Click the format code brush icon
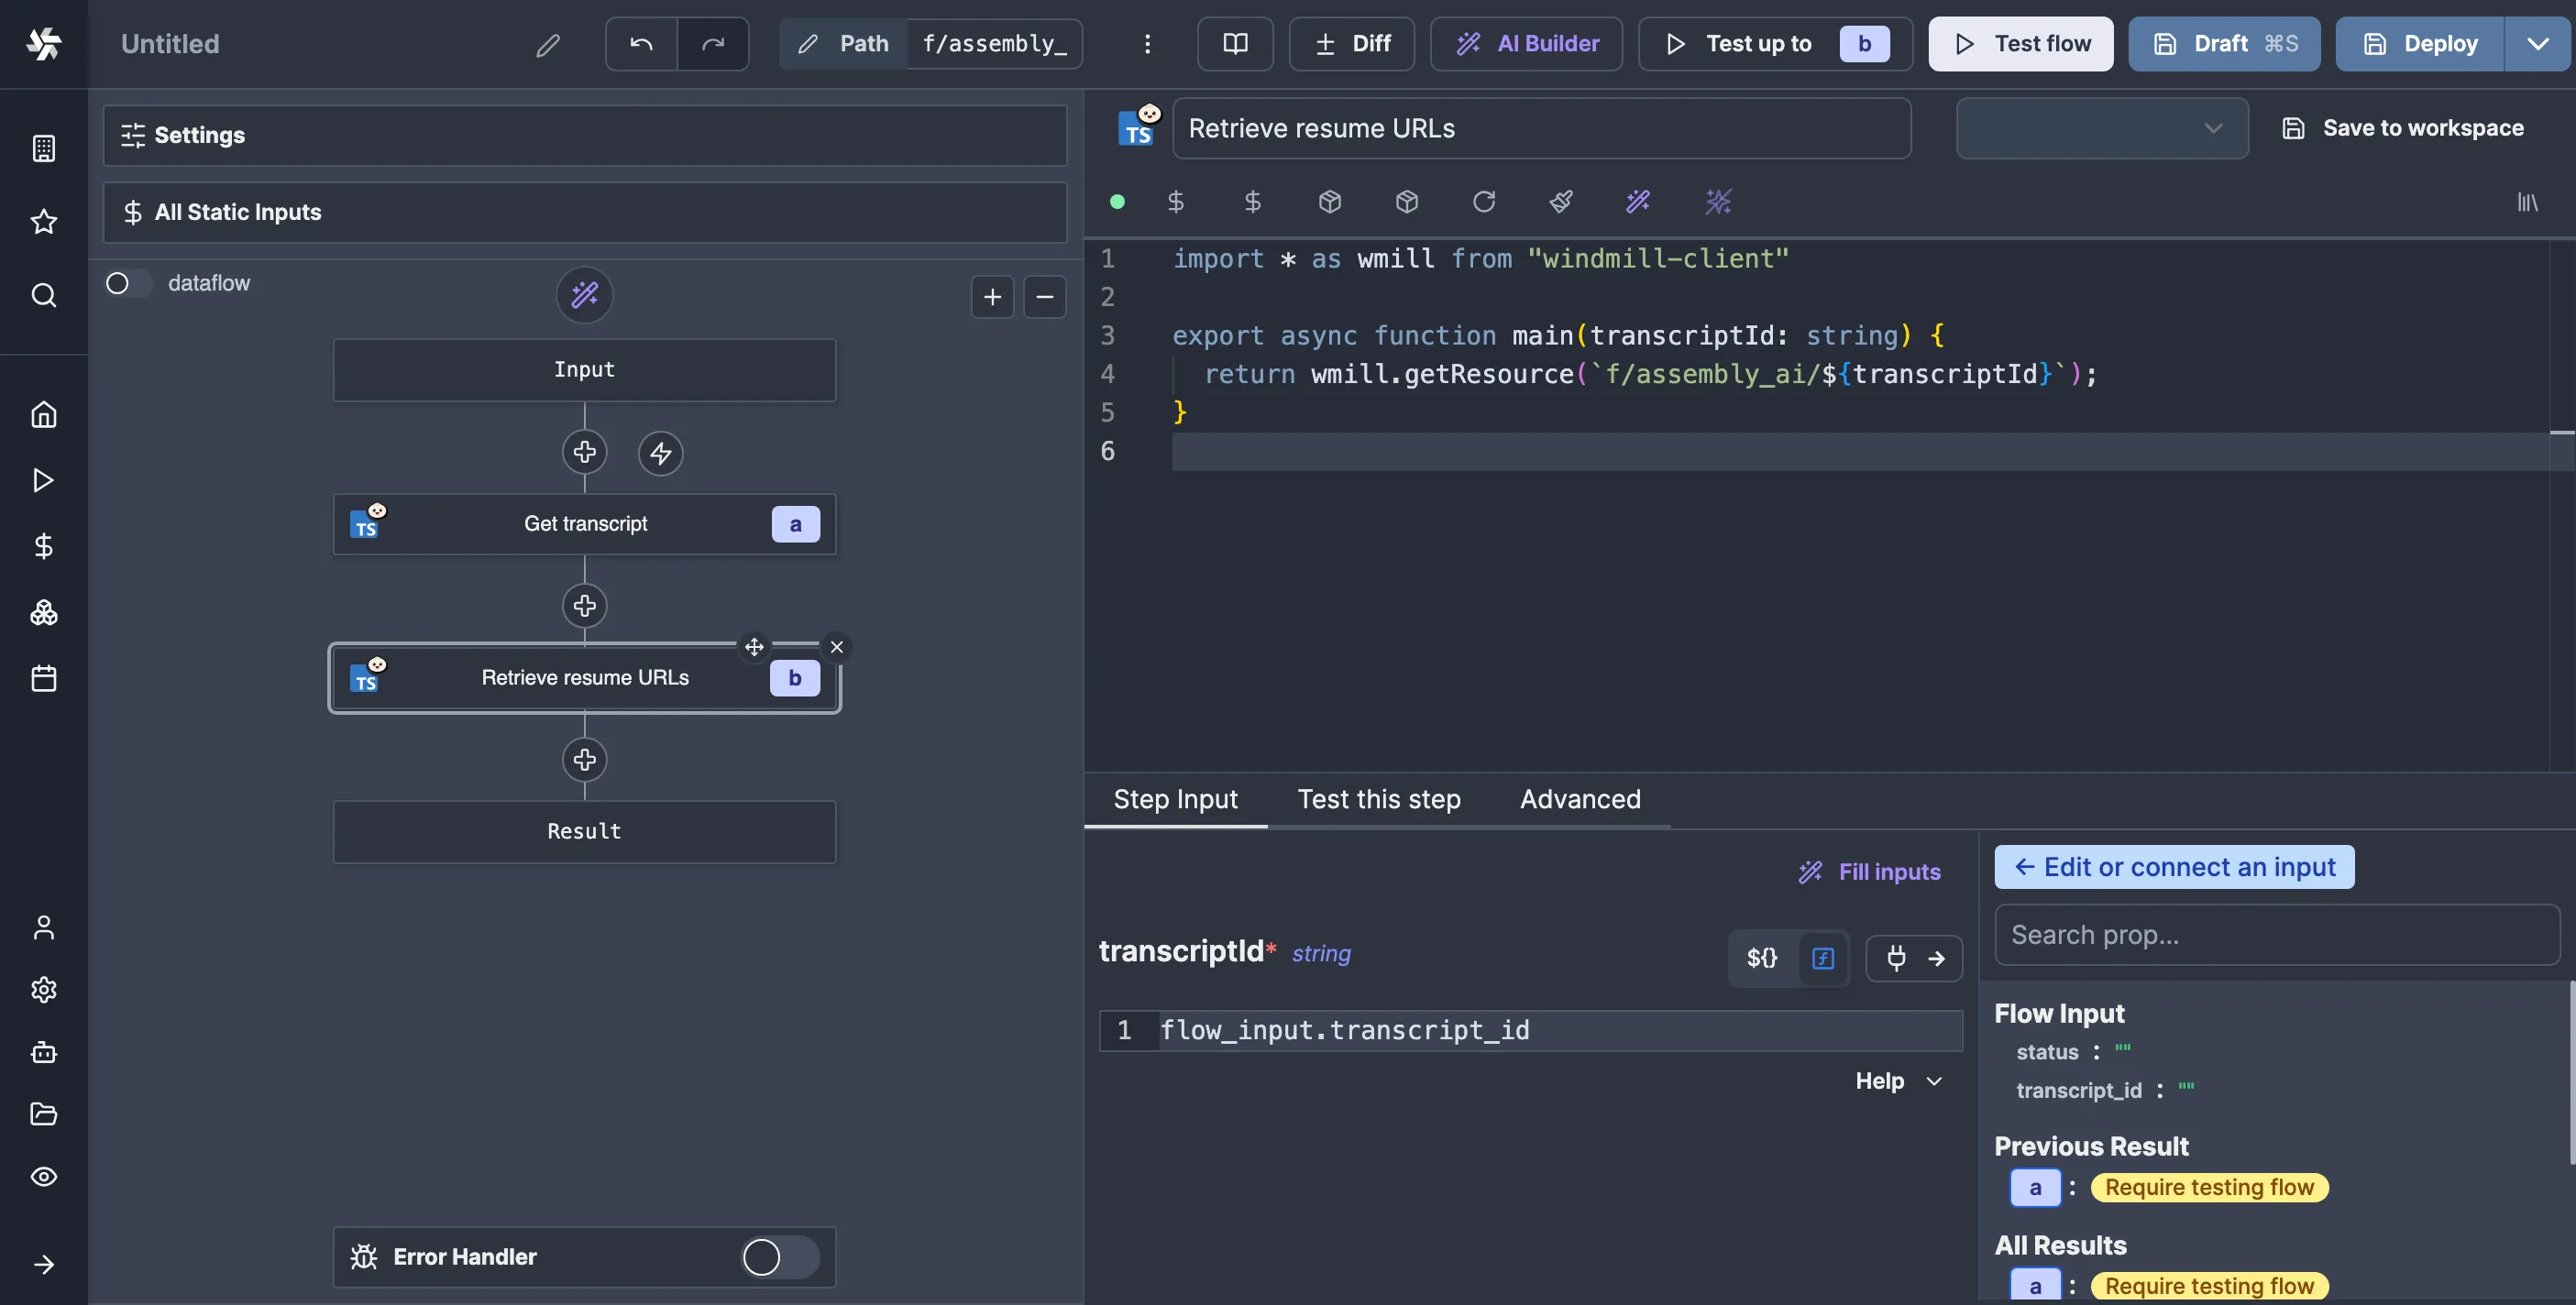Viewport: 2576px width, 1305px height. click(1561, 202)
